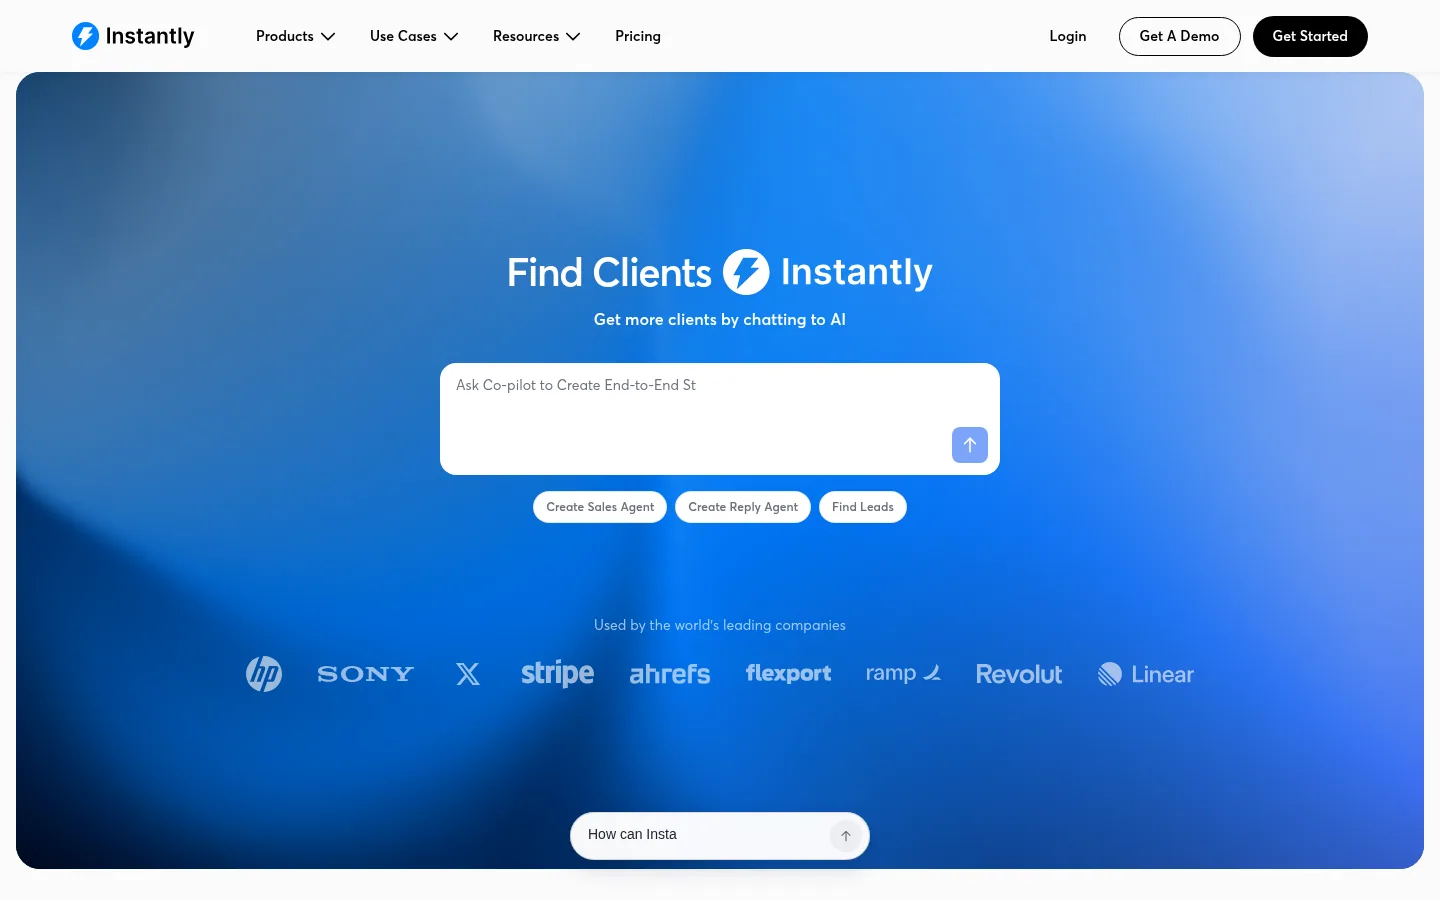Click 'Get more clients by chatting to AI' text
The width and height of the screenshot is (1440, 900).
[720, 319]
